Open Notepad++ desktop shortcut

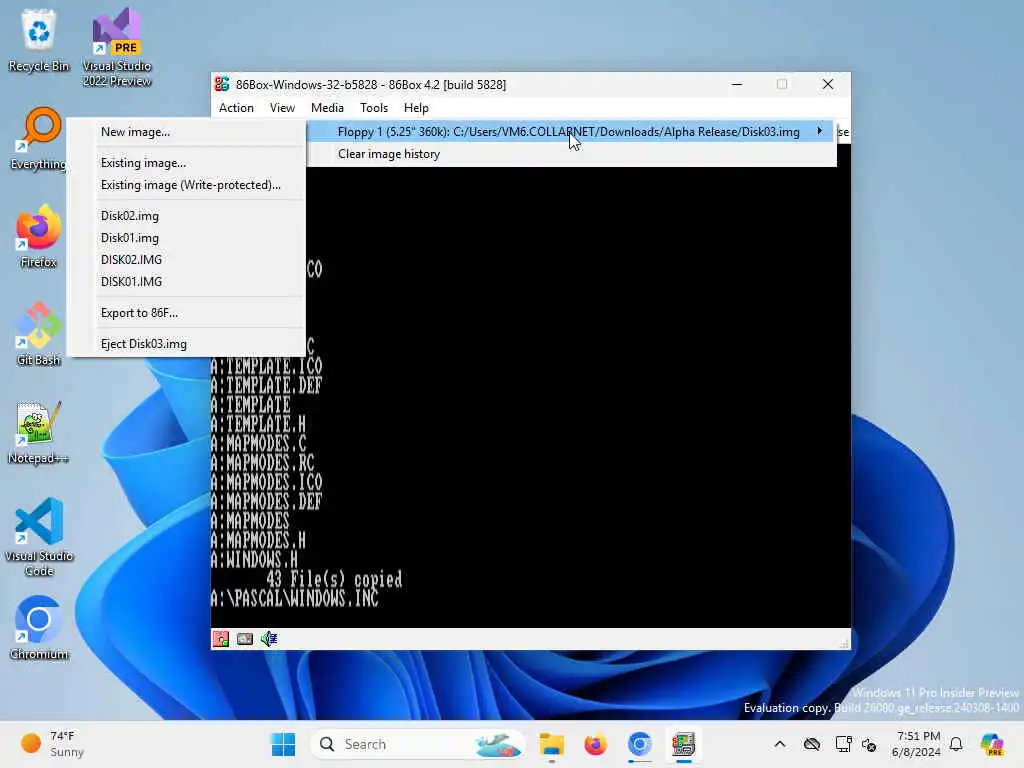click(39, 432)
